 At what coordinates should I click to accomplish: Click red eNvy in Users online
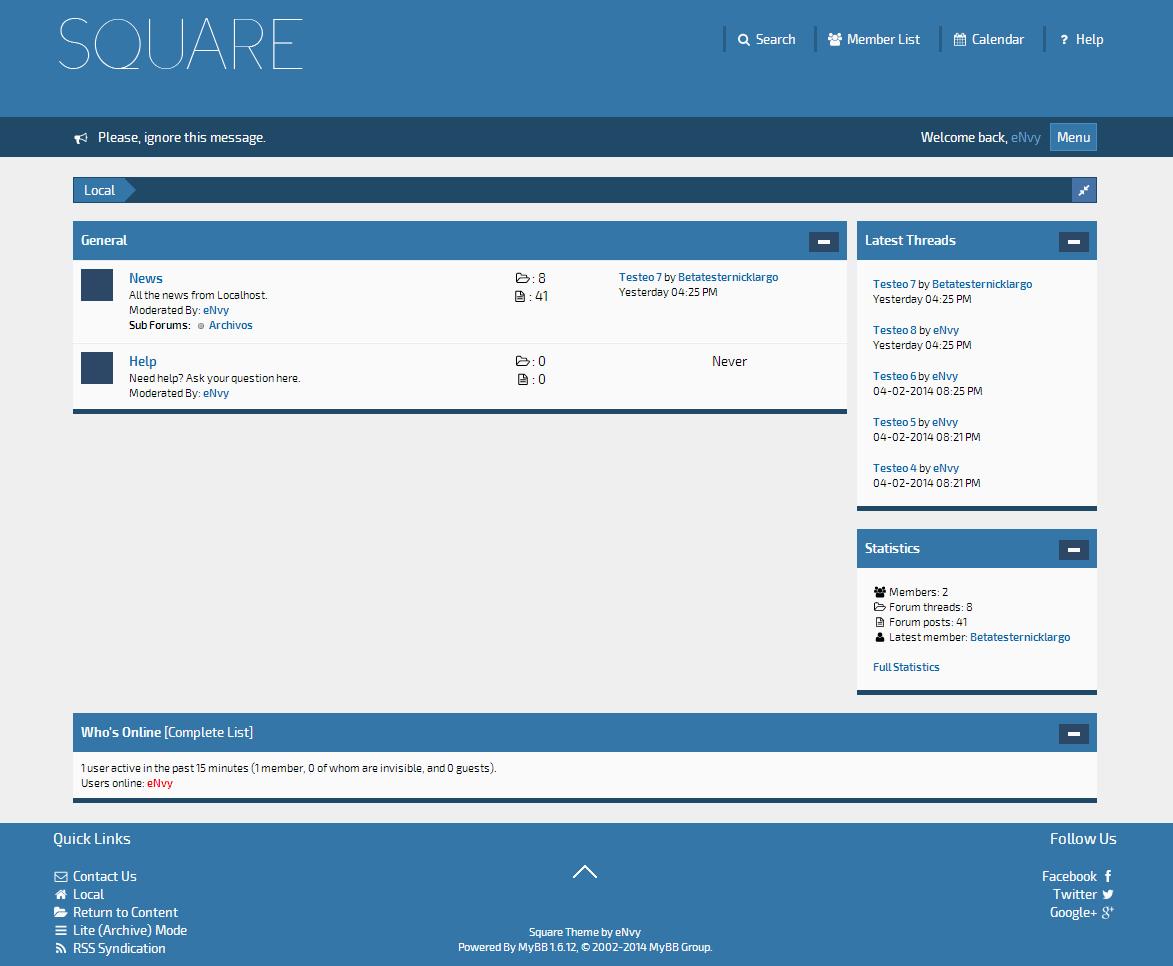tap(160, 783)
